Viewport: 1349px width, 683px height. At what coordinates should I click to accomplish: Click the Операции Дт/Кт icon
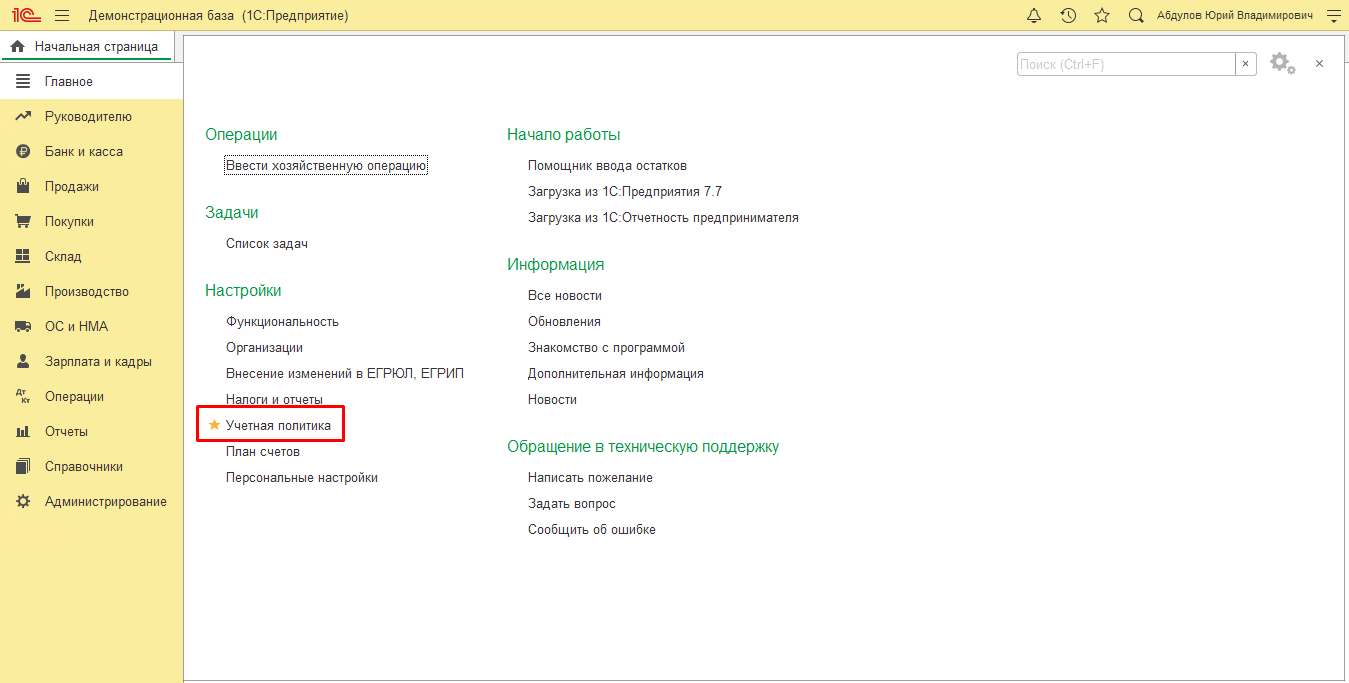[23, 396]
